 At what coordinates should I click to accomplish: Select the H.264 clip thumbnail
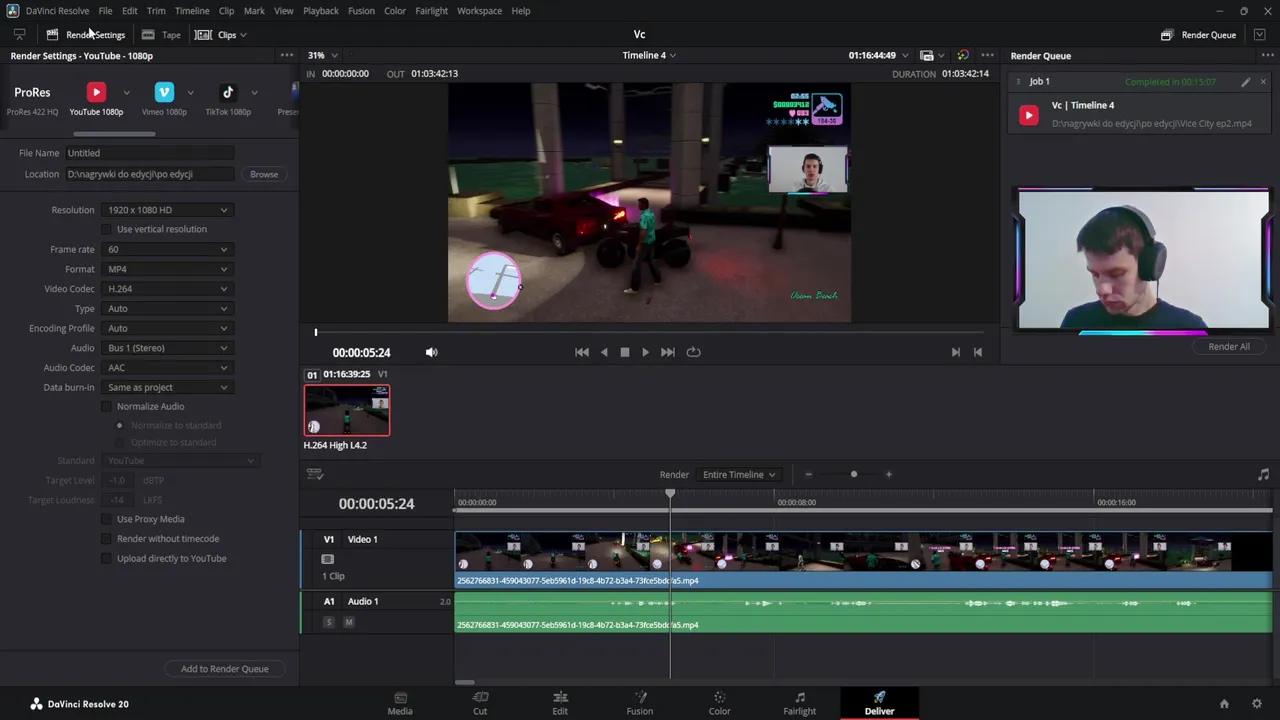[347, 410]
